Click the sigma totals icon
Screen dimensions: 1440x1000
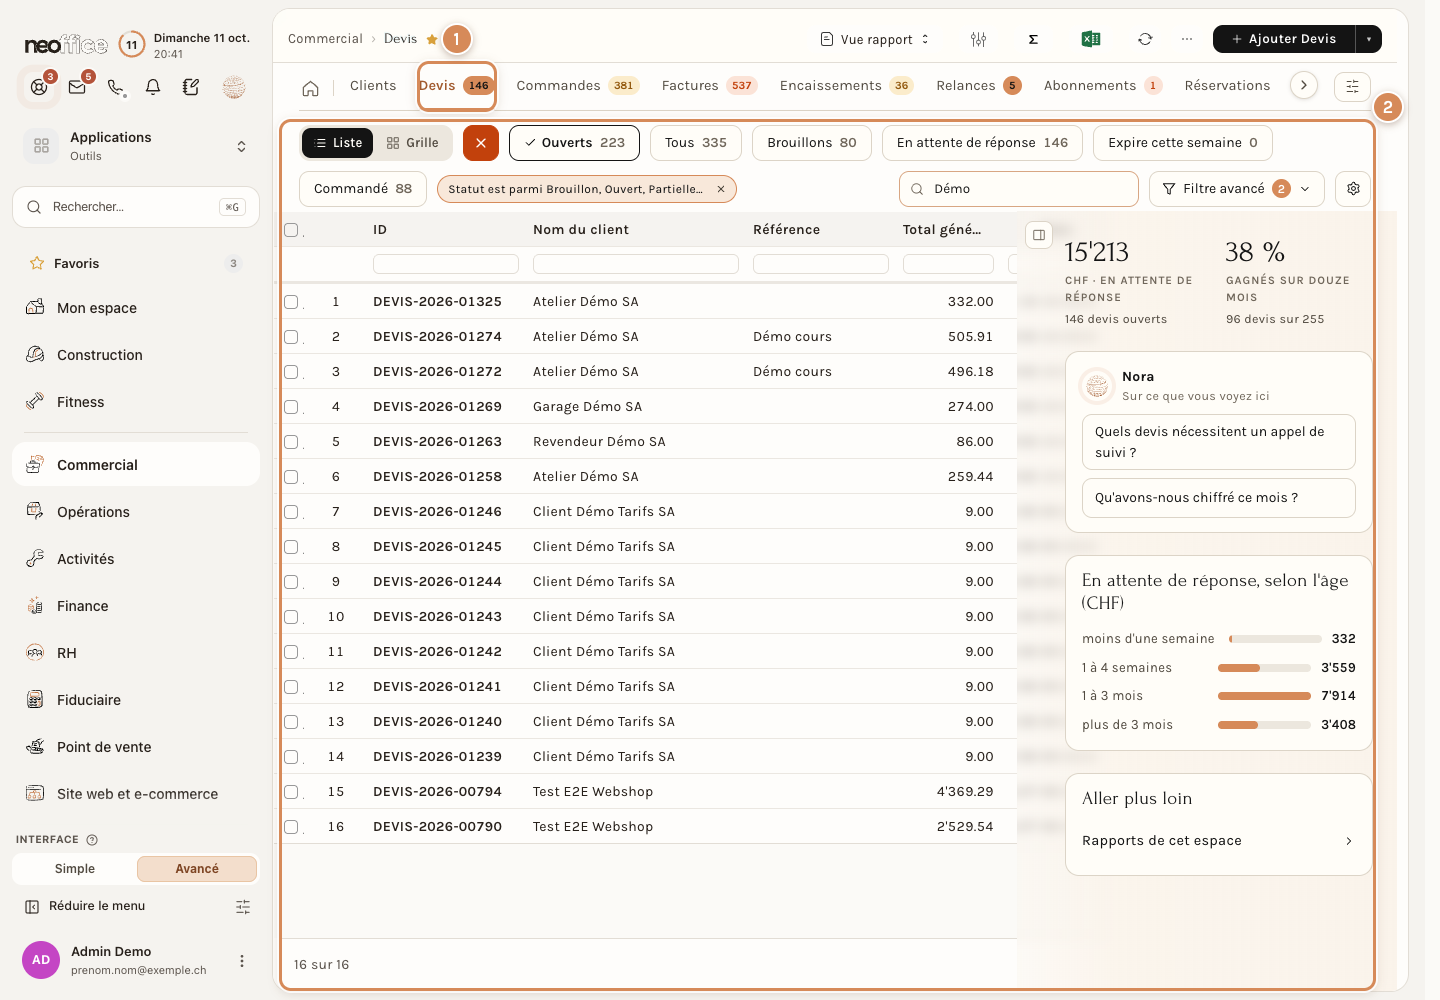click(x=1033, y=39)
